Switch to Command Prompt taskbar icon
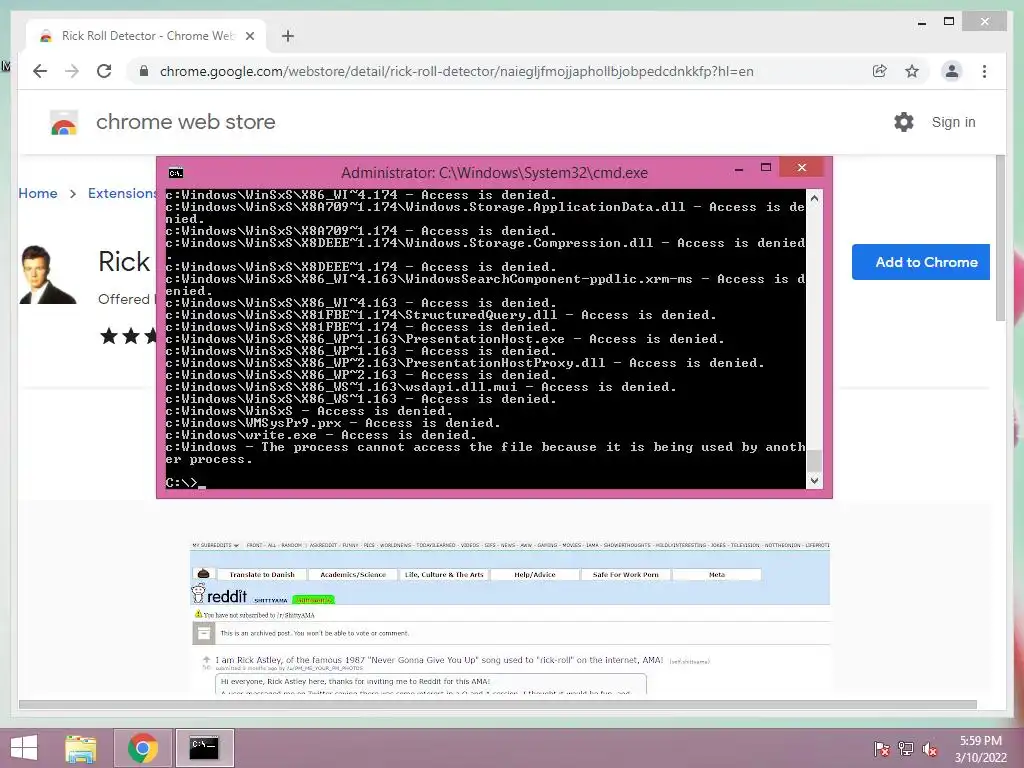The width and height of the screenshot is (1024, 768). pos(204,748)
